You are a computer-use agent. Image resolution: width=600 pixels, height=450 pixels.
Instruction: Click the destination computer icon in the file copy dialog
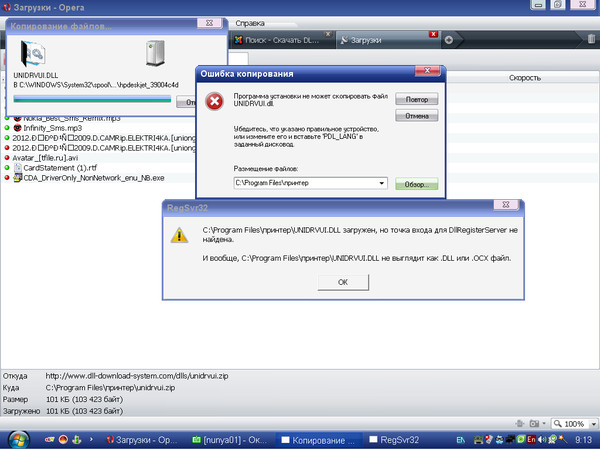point(155,53)
